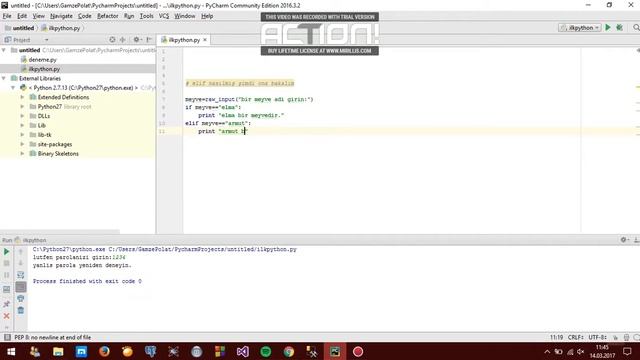This screenshot has width=640, height=360.
Task: Select the lib-tk folder
Action: (x=44, y=135)
